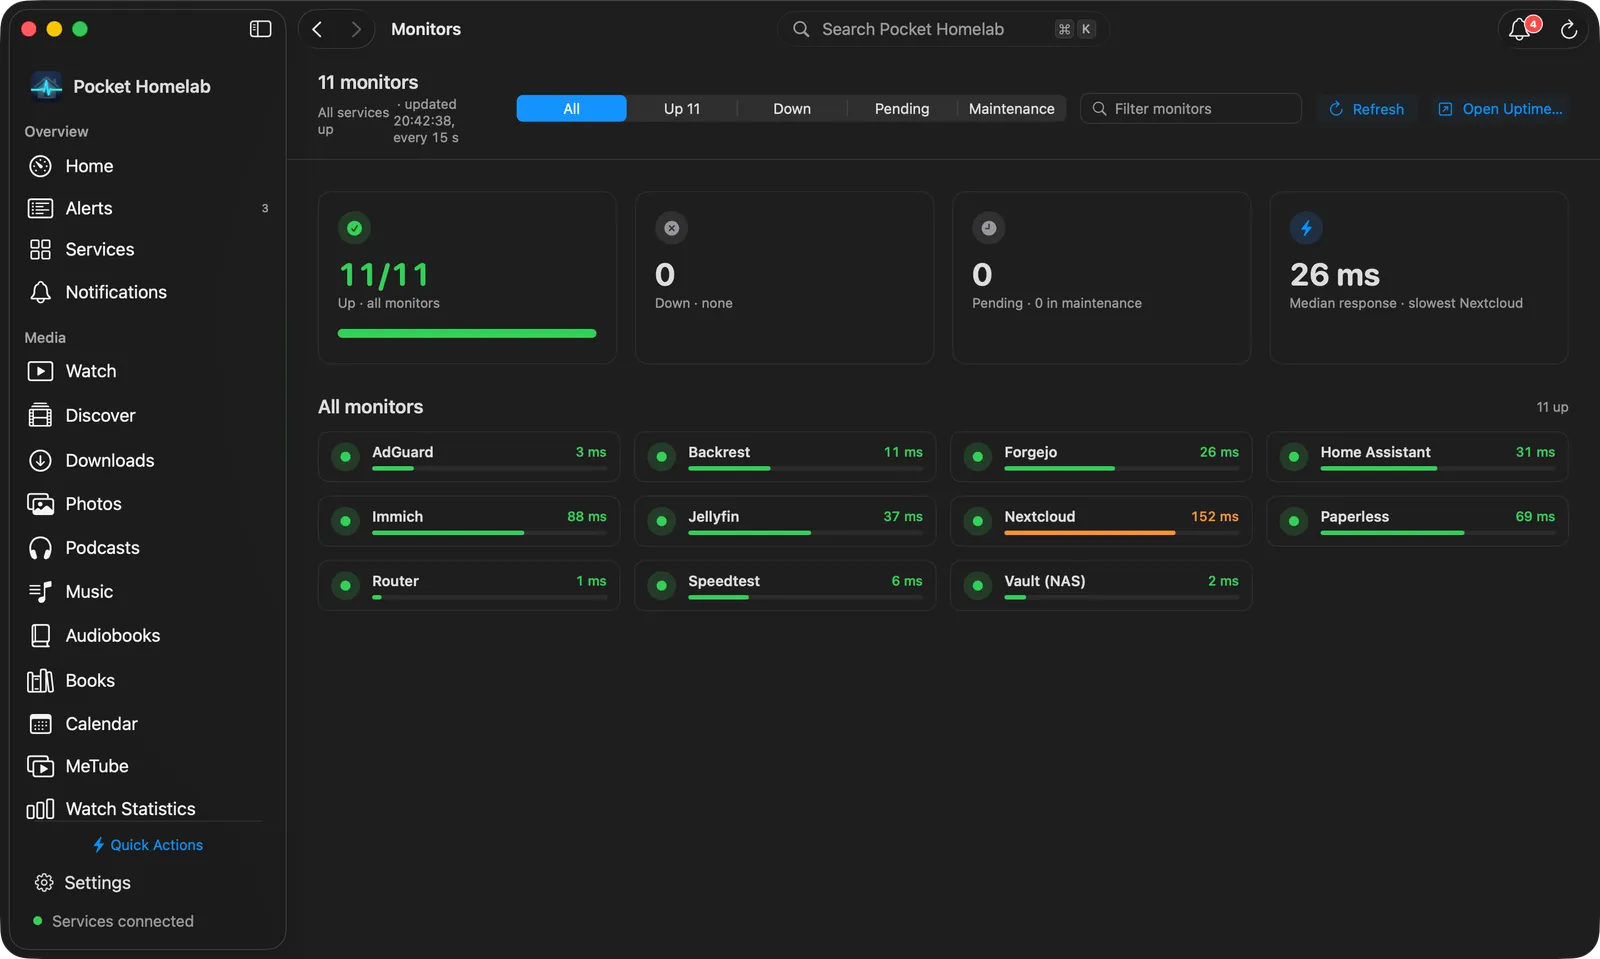This screenshot has height=959, width=1600.
Task: Select the Down filter tab
Action: click(792, 109)
